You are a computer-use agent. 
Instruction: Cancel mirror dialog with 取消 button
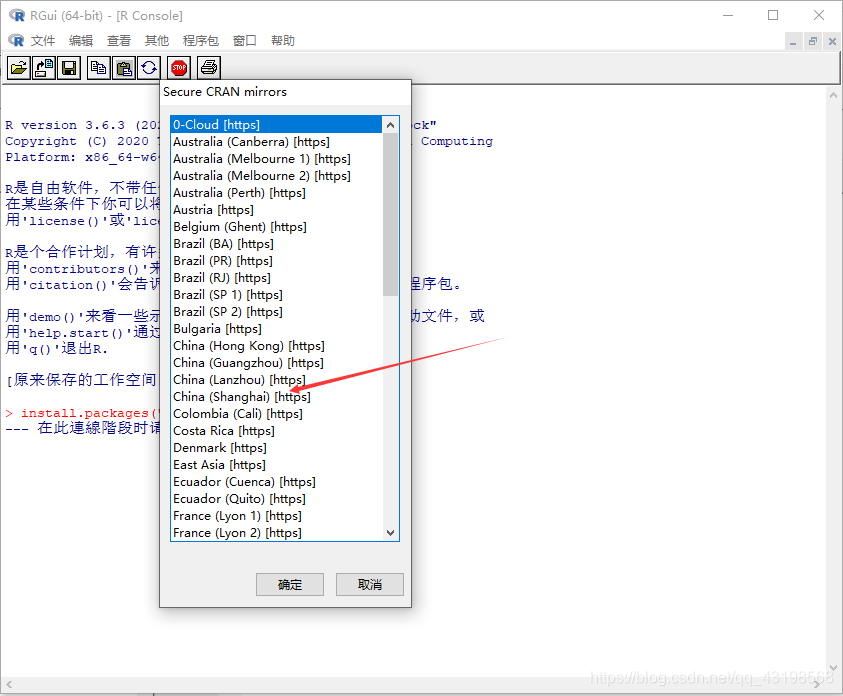coord(370,584)
